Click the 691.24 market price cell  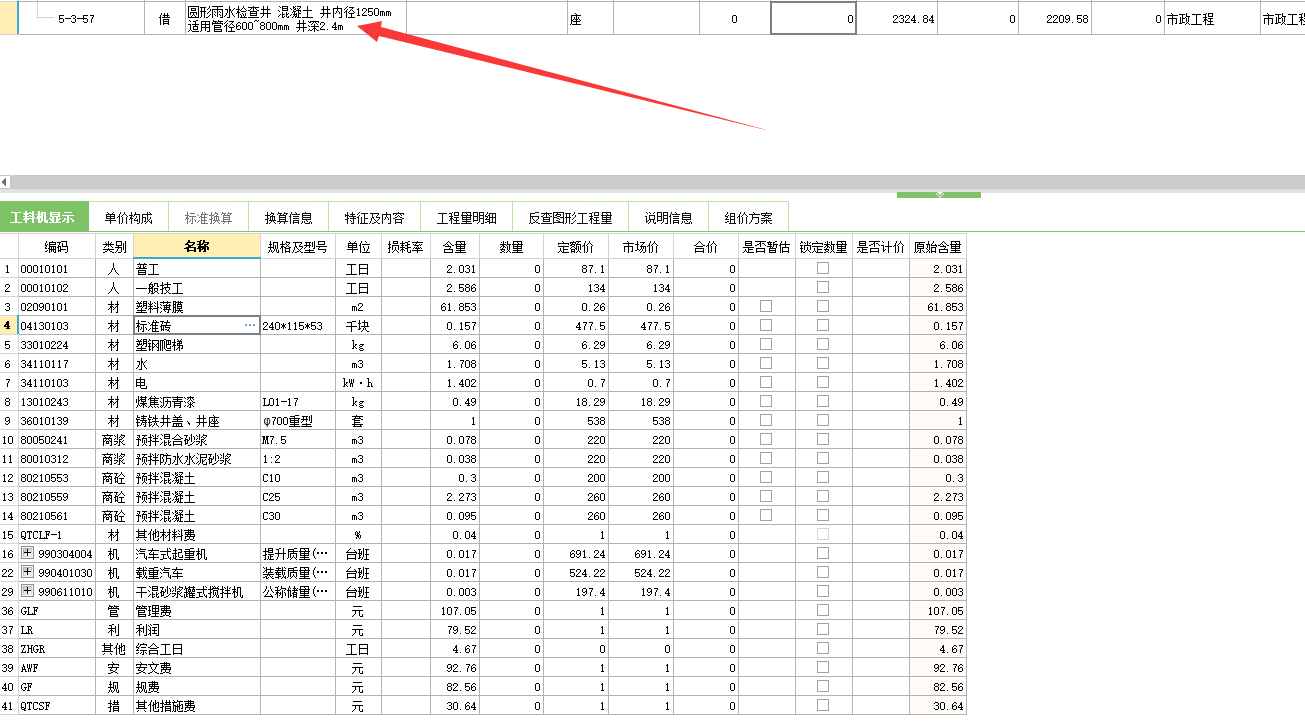[x=640, y=554]
